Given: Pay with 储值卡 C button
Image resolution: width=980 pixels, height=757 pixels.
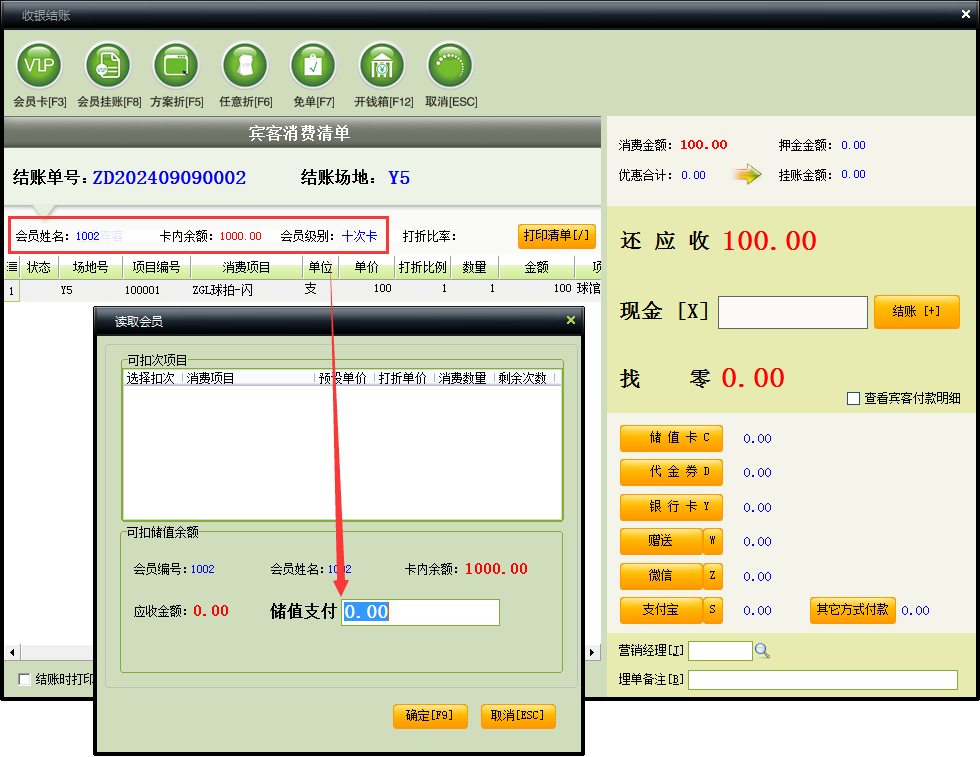Looking at the screenshot, I should [671, 438].
